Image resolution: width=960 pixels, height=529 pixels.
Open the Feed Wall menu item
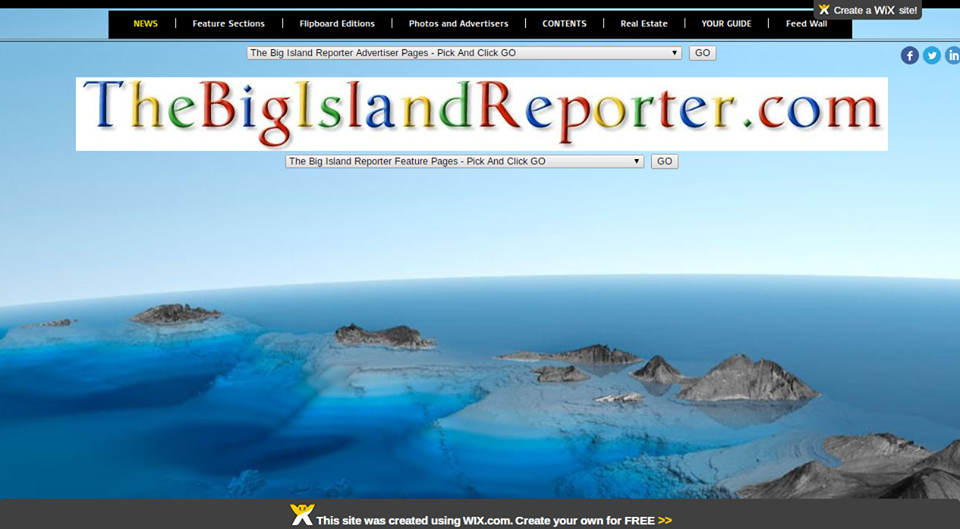point(806,24)
